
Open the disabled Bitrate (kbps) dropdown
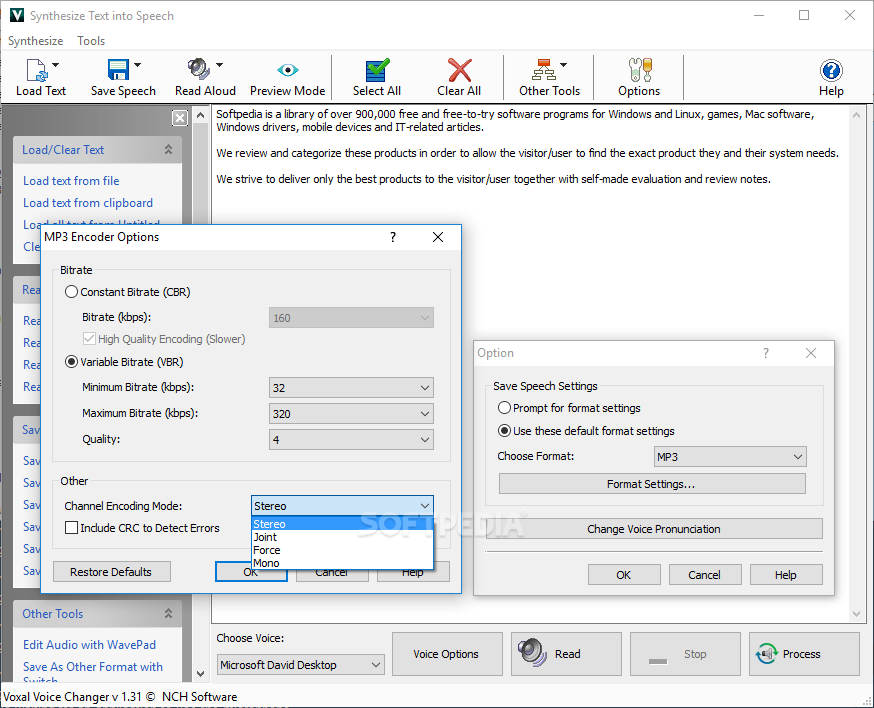click(351, 318)
